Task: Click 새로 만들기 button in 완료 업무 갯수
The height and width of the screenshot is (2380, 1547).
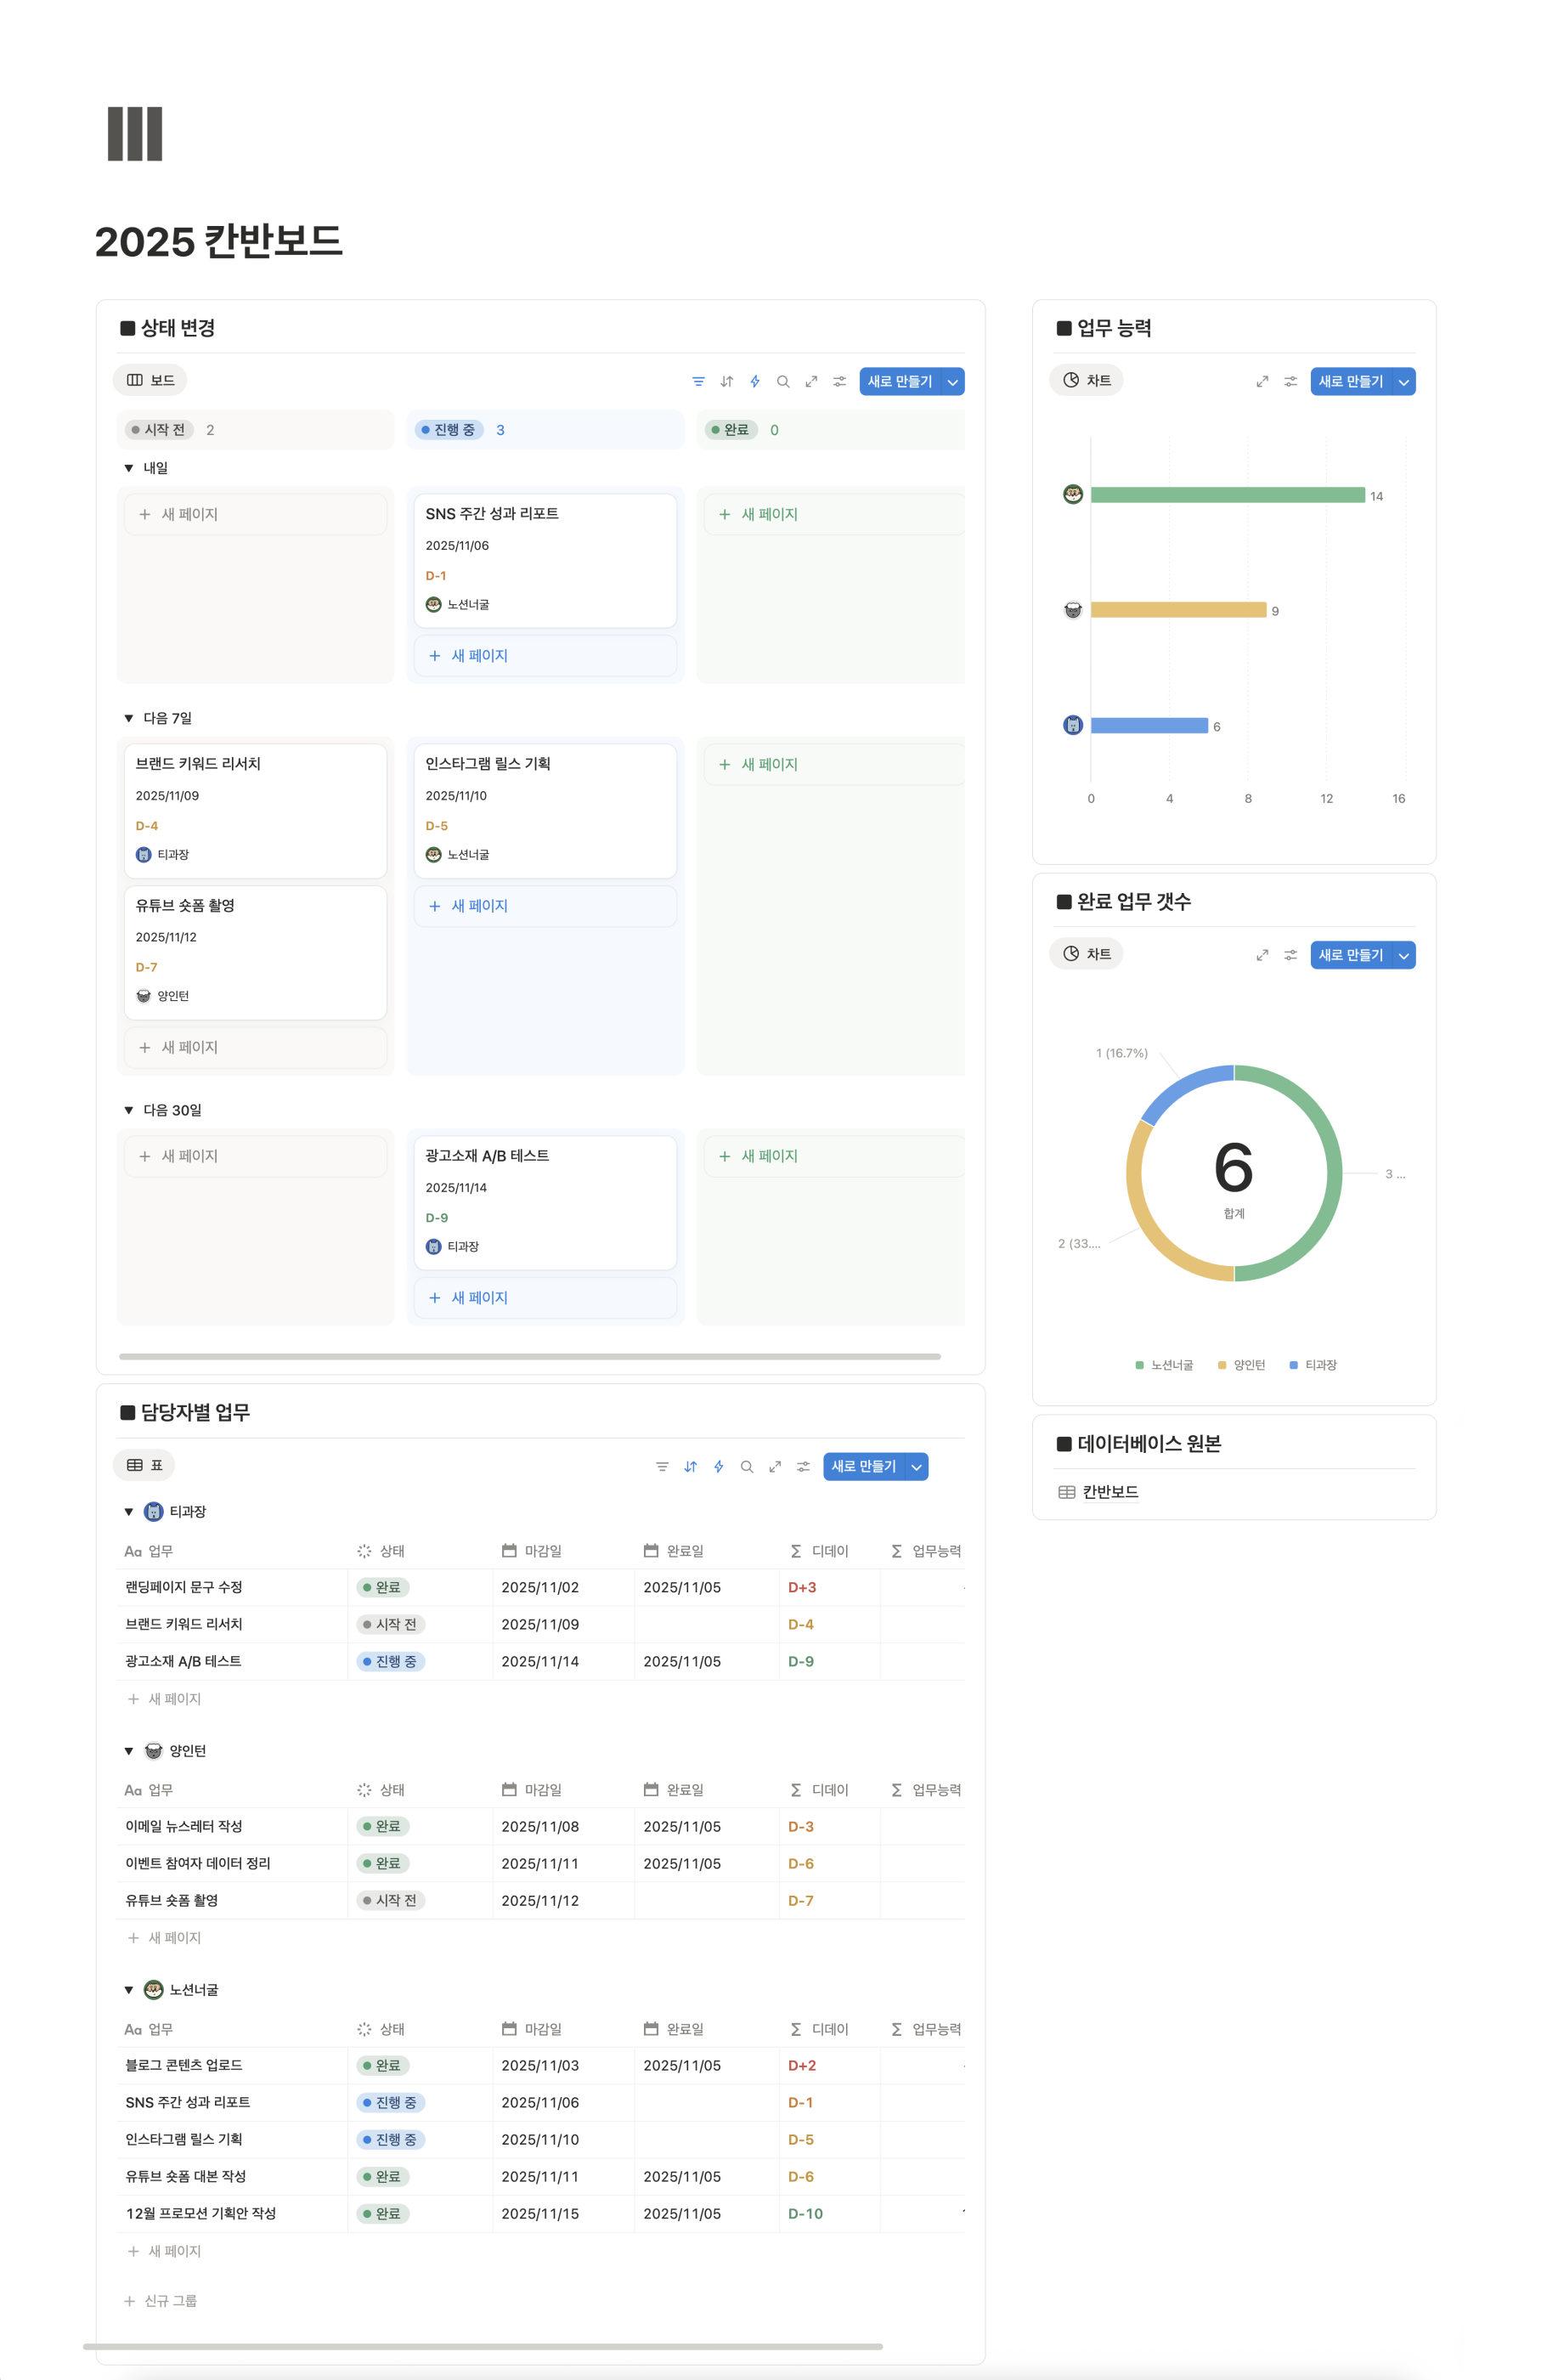Action: point(1350,955)
